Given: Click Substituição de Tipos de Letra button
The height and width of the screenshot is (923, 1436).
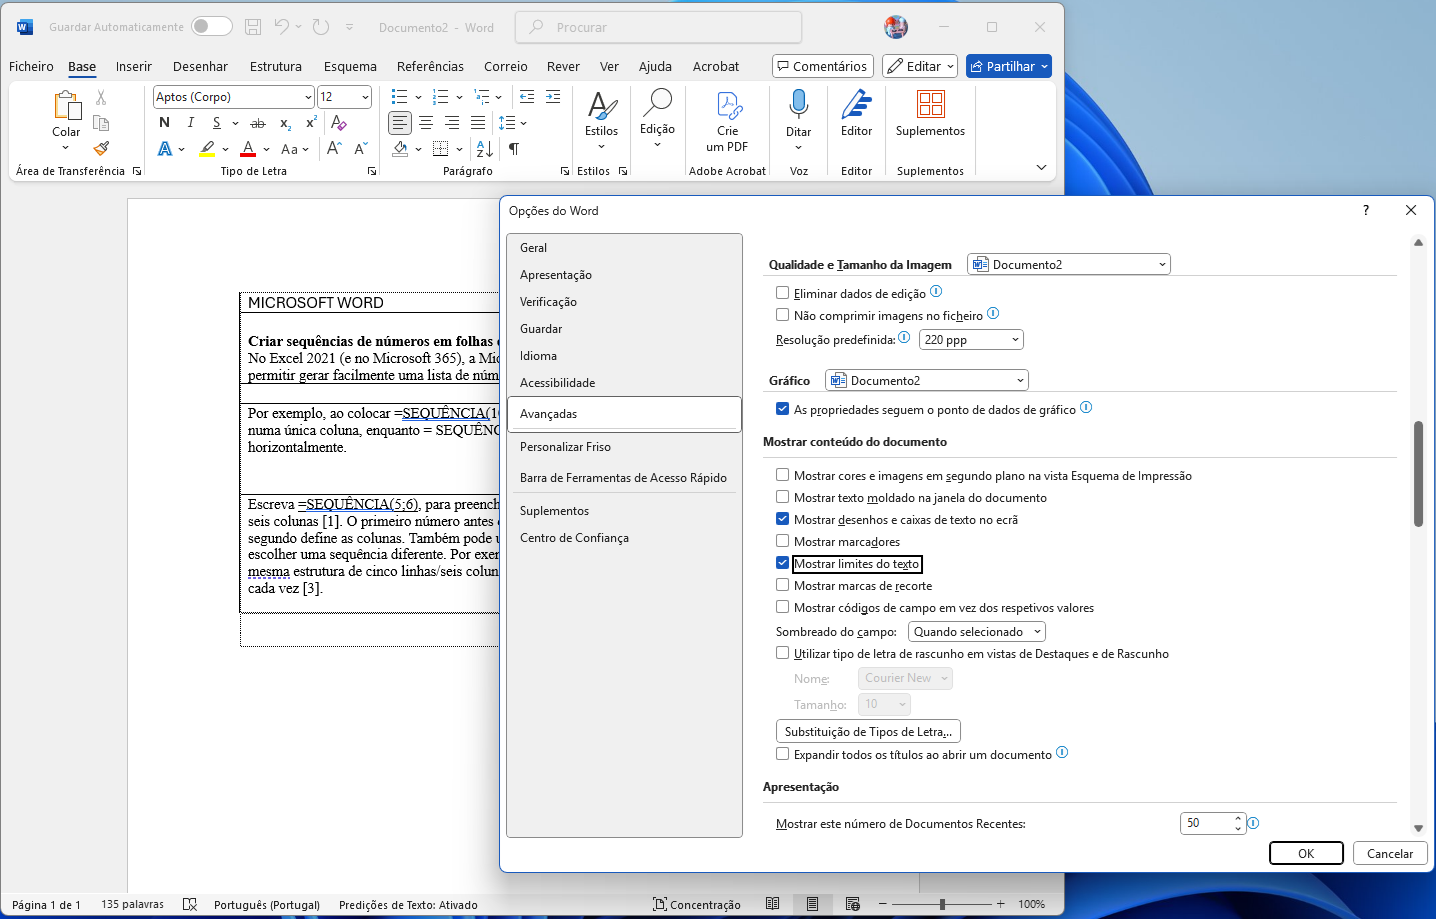Looking at the screenshot, I should pos(867,732).
